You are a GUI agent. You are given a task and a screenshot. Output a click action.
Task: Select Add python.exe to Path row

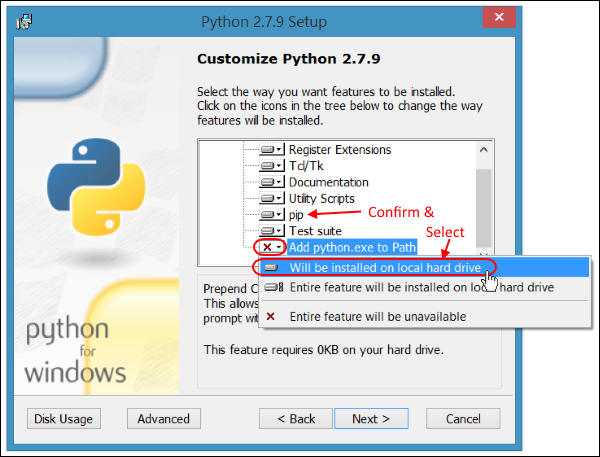click(352, 247)
